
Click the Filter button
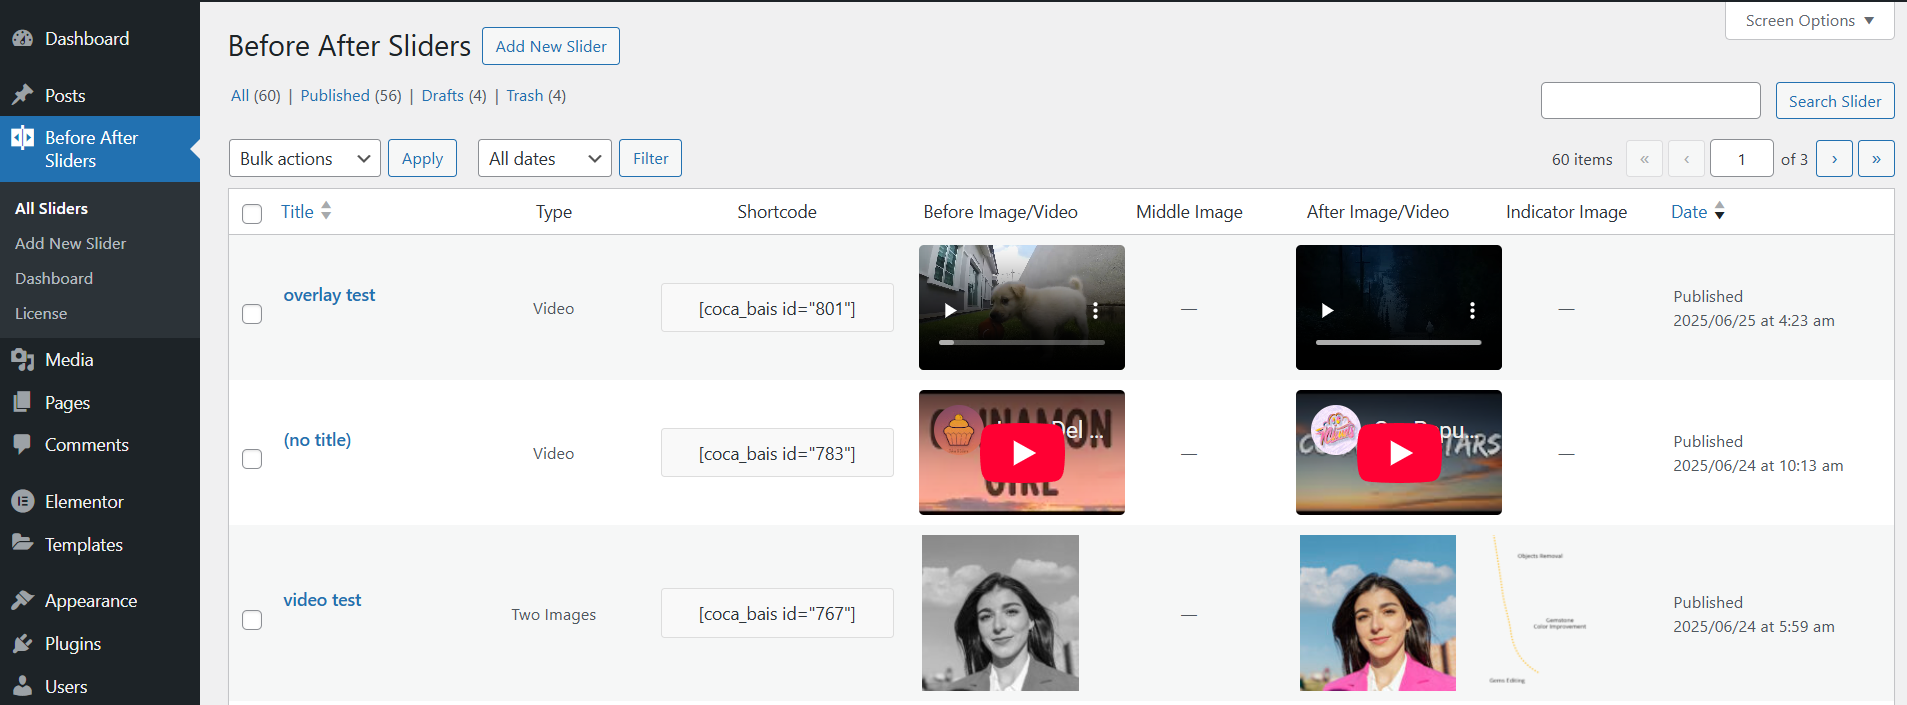point(650,158)
